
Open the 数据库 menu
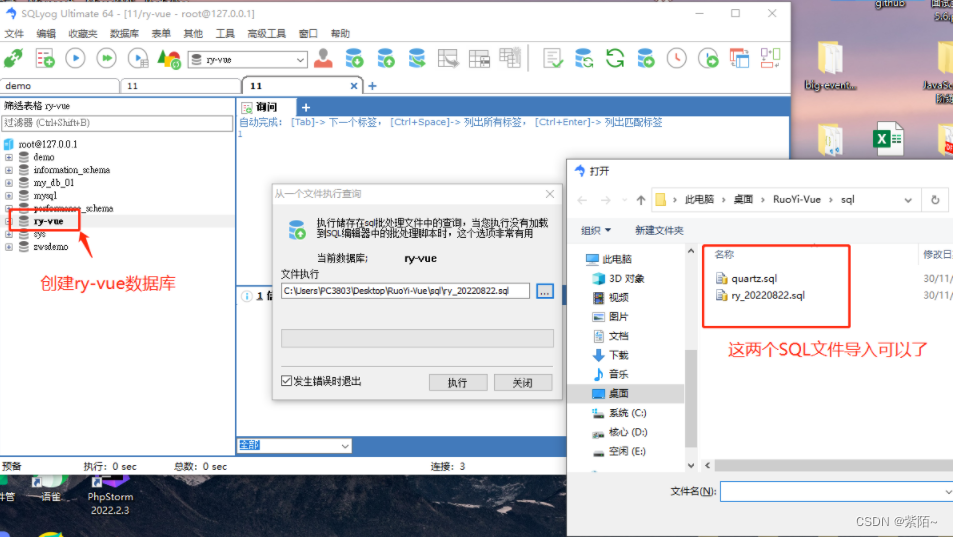(124, 33)
